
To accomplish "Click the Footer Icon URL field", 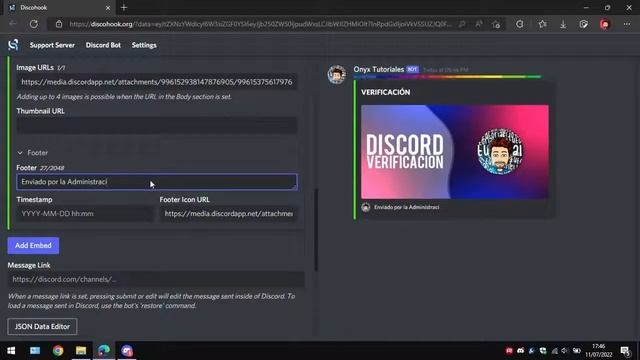I will 229,214.
